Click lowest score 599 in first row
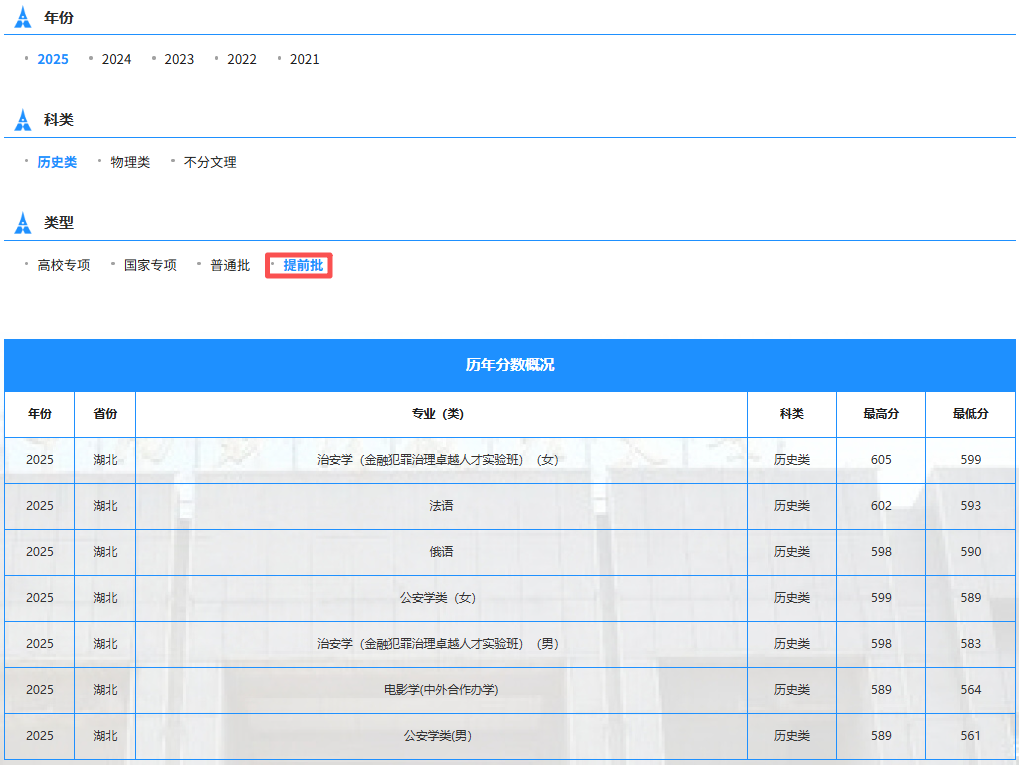Viewport: 1019px width, 765px height. click(971, 460)
